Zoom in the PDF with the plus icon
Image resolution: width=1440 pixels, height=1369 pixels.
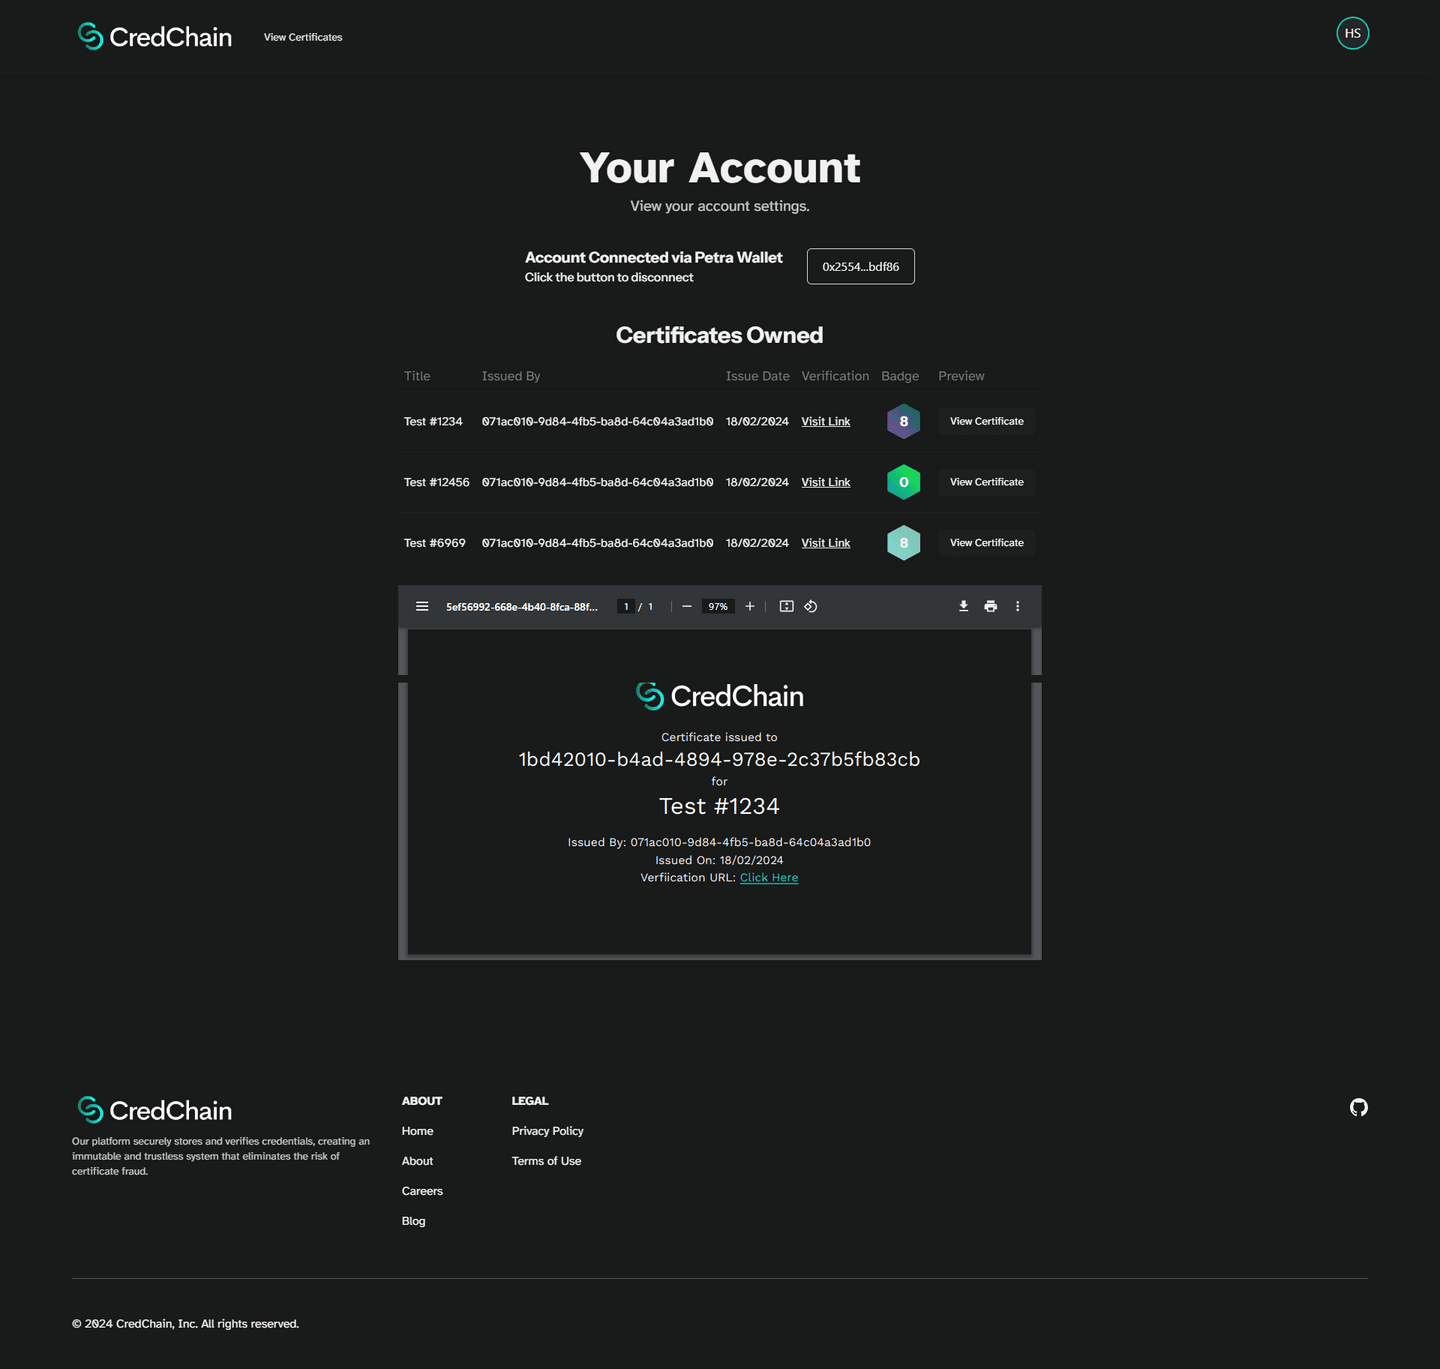point(750,606)
